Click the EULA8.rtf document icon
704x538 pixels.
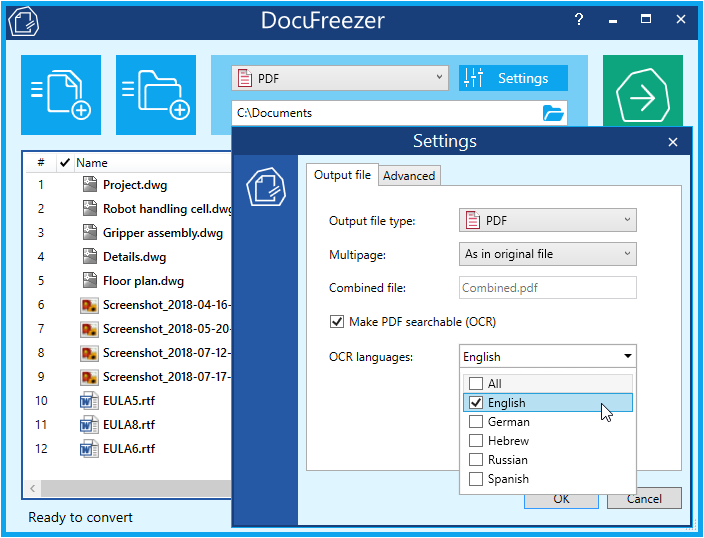pos(89,424)
